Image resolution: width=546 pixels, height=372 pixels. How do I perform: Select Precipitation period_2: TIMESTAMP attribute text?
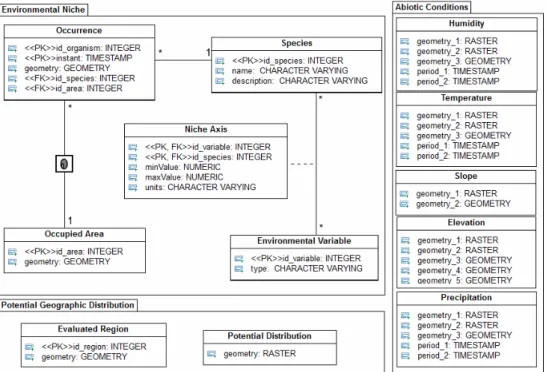pyautogui.click(x=459, y=356)
